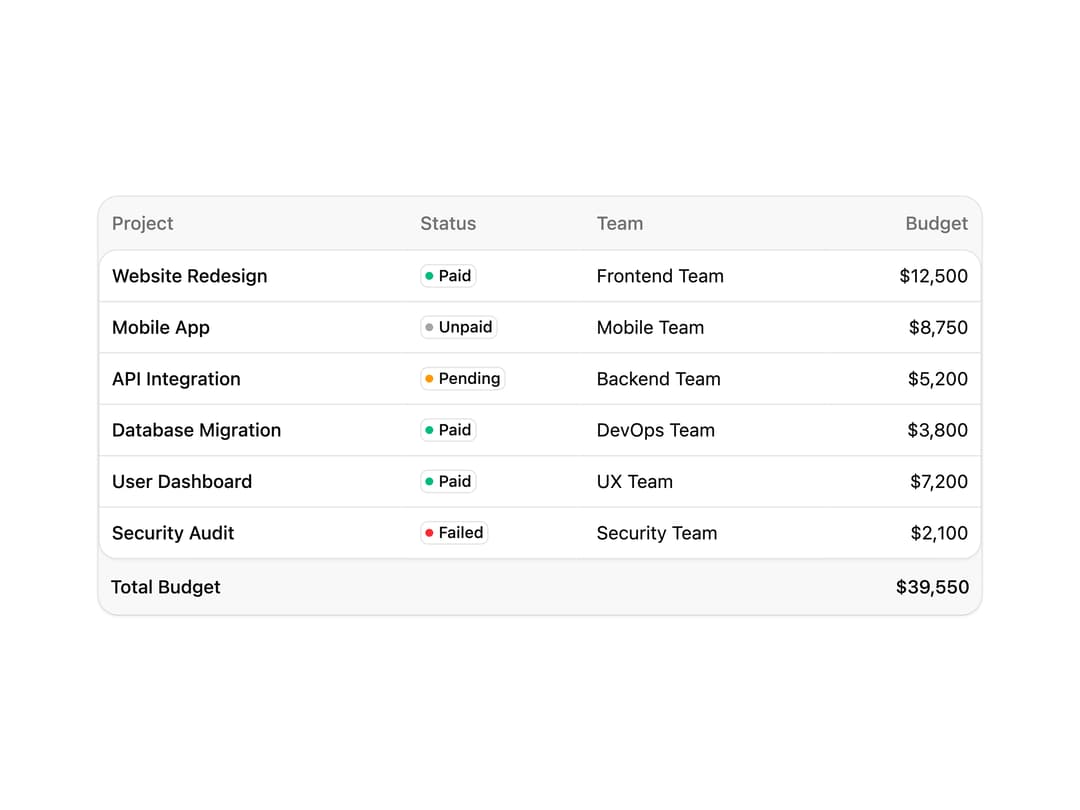
Task: Open the Database Migration project
Action: [x=196, y=430]
